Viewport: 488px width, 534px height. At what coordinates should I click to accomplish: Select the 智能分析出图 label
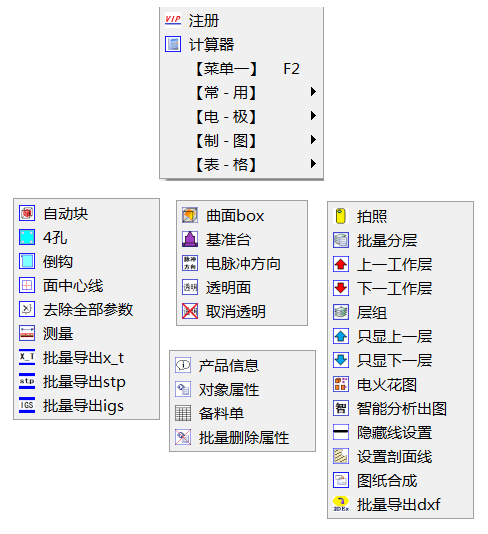coord(402,408)
